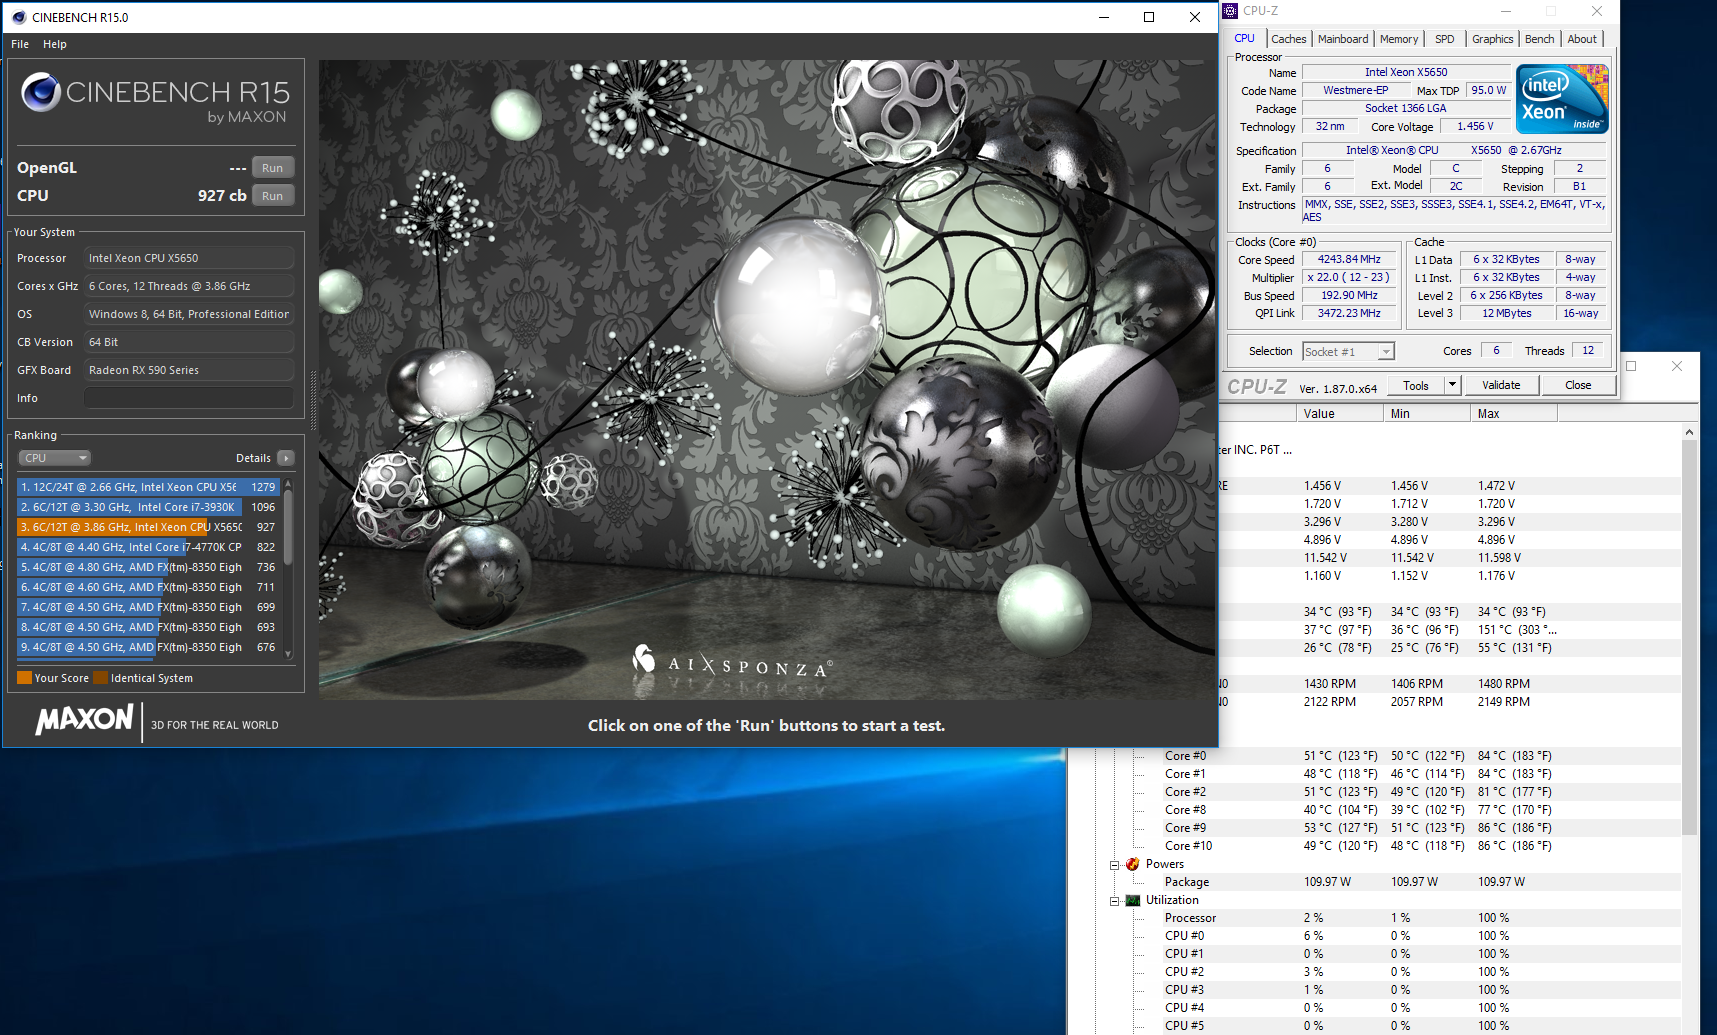Click the Info input field in Cinebench
Image resolution: width=1717 pixels, height=1035 pixels.
tap(189, 398)
